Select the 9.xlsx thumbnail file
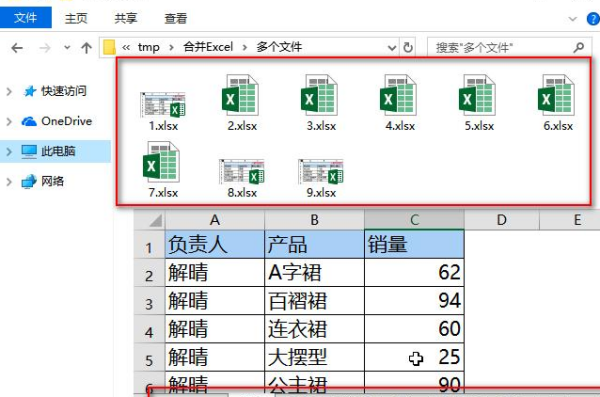Image resolution: width=600 pixels, height=397 pixels. coord(321,172)
